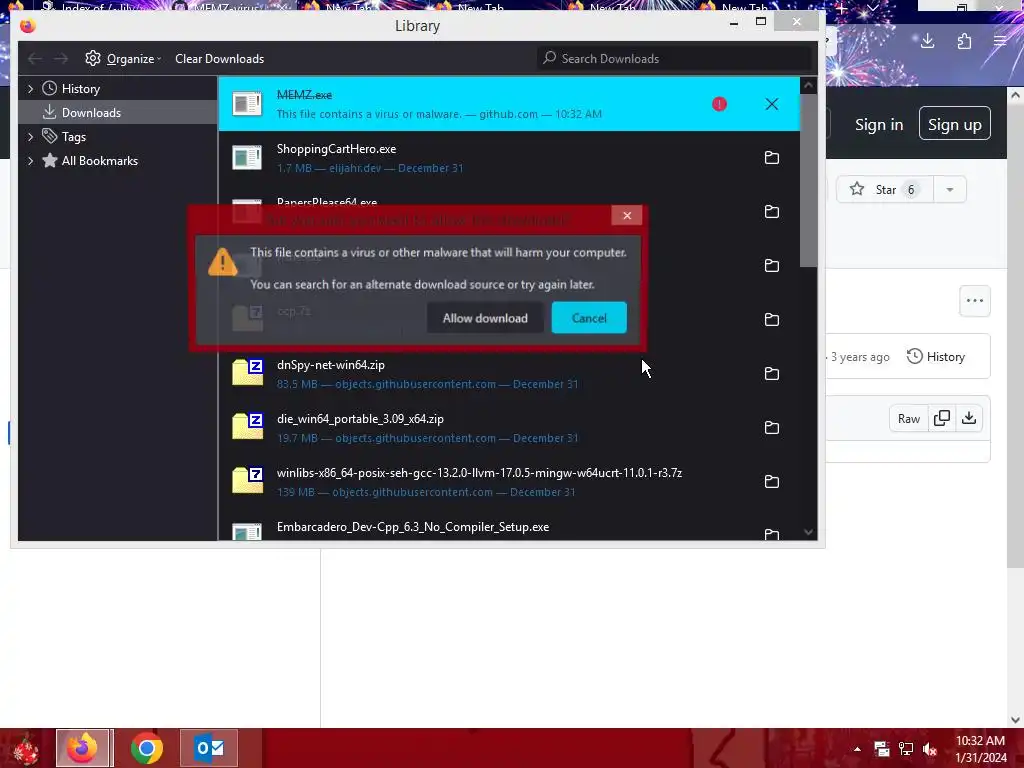Show ccp.7z in folder
Screen dimensions: 1024x768
click(x=771, y=319)
